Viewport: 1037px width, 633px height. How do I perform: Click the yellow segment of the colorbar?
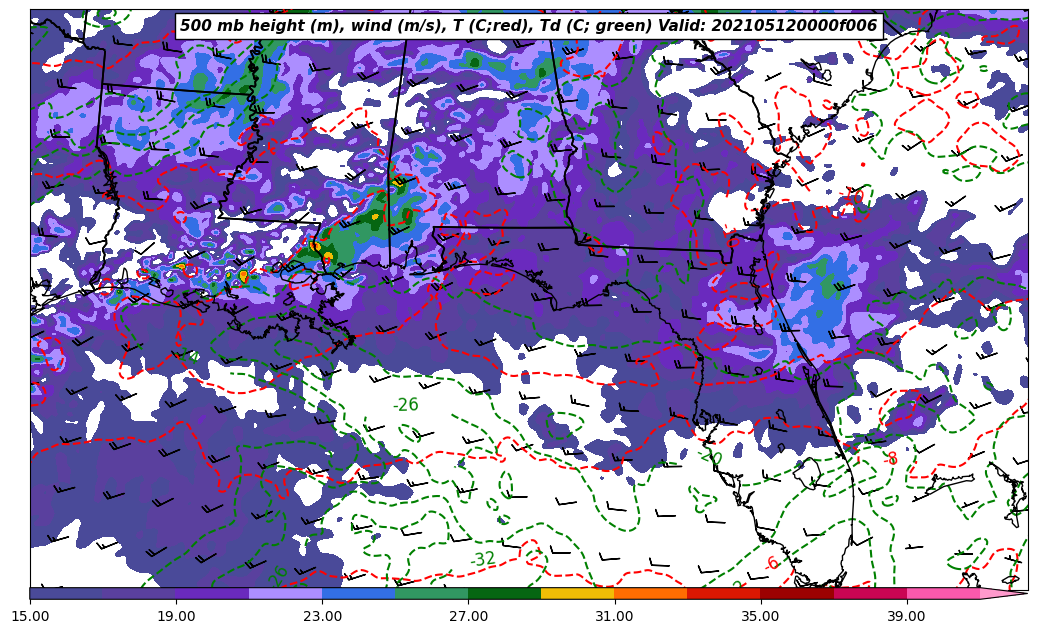[x=577, y=593]
